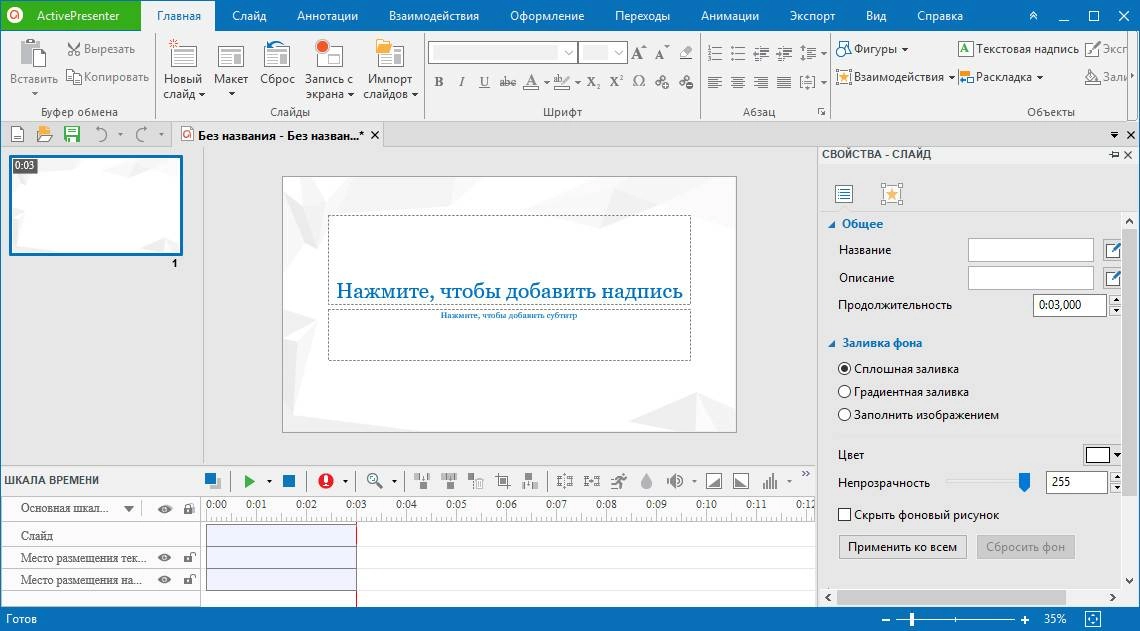Screen dimensions: 1140x631
Task: Open the font name dropdown
Action: [569, 52]
